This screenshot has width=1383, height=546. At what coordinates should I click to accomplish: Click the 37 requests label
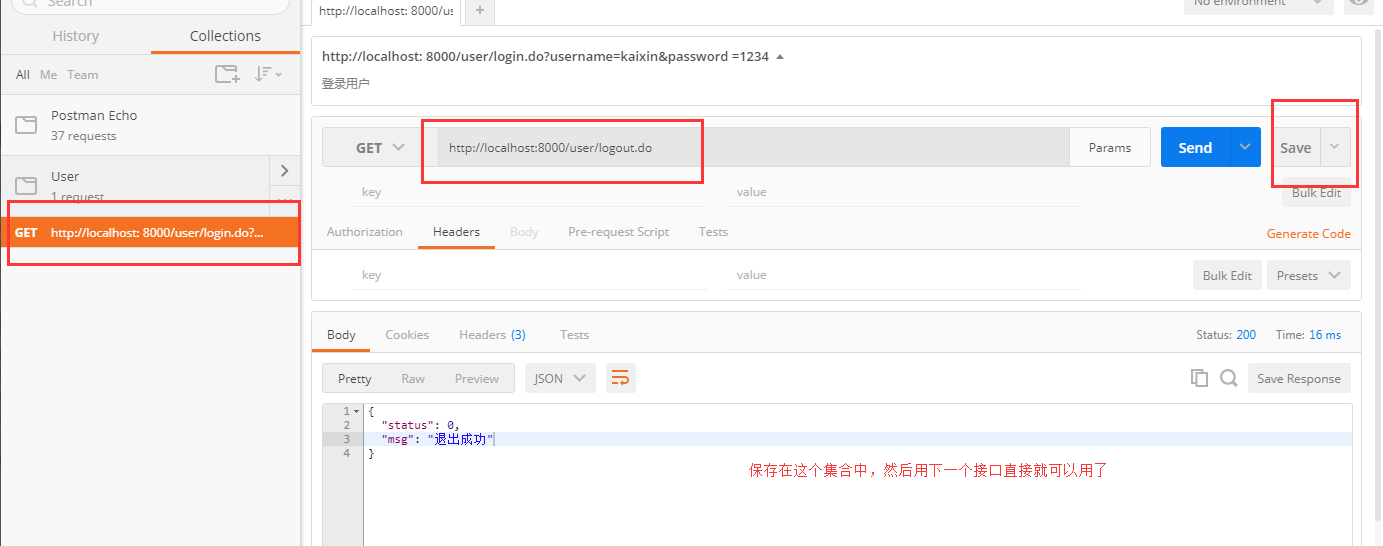point(84,136)
